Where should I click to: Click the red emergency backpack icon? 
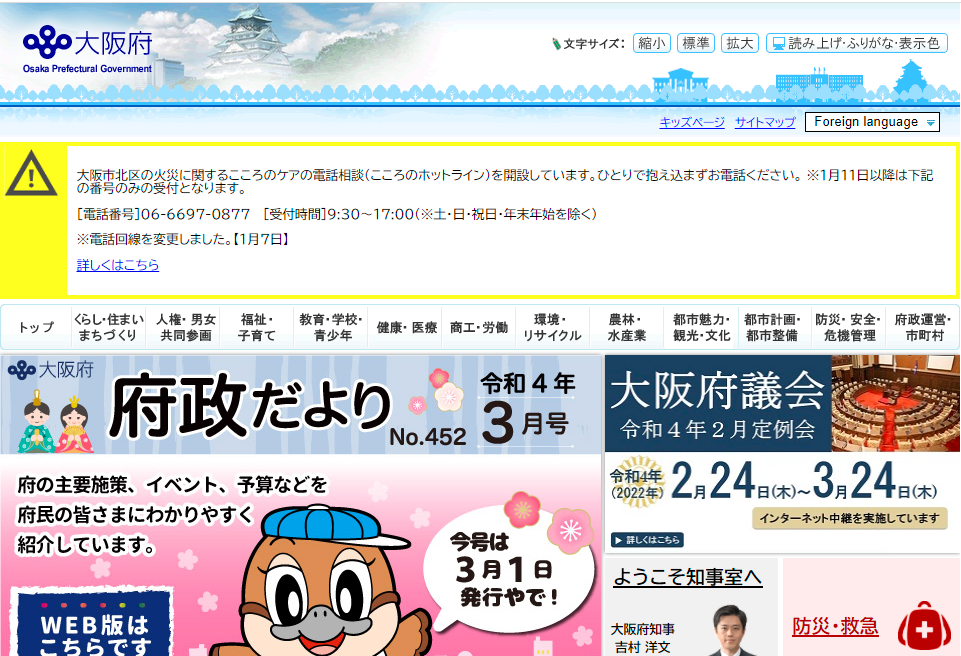tap(924, 626)
